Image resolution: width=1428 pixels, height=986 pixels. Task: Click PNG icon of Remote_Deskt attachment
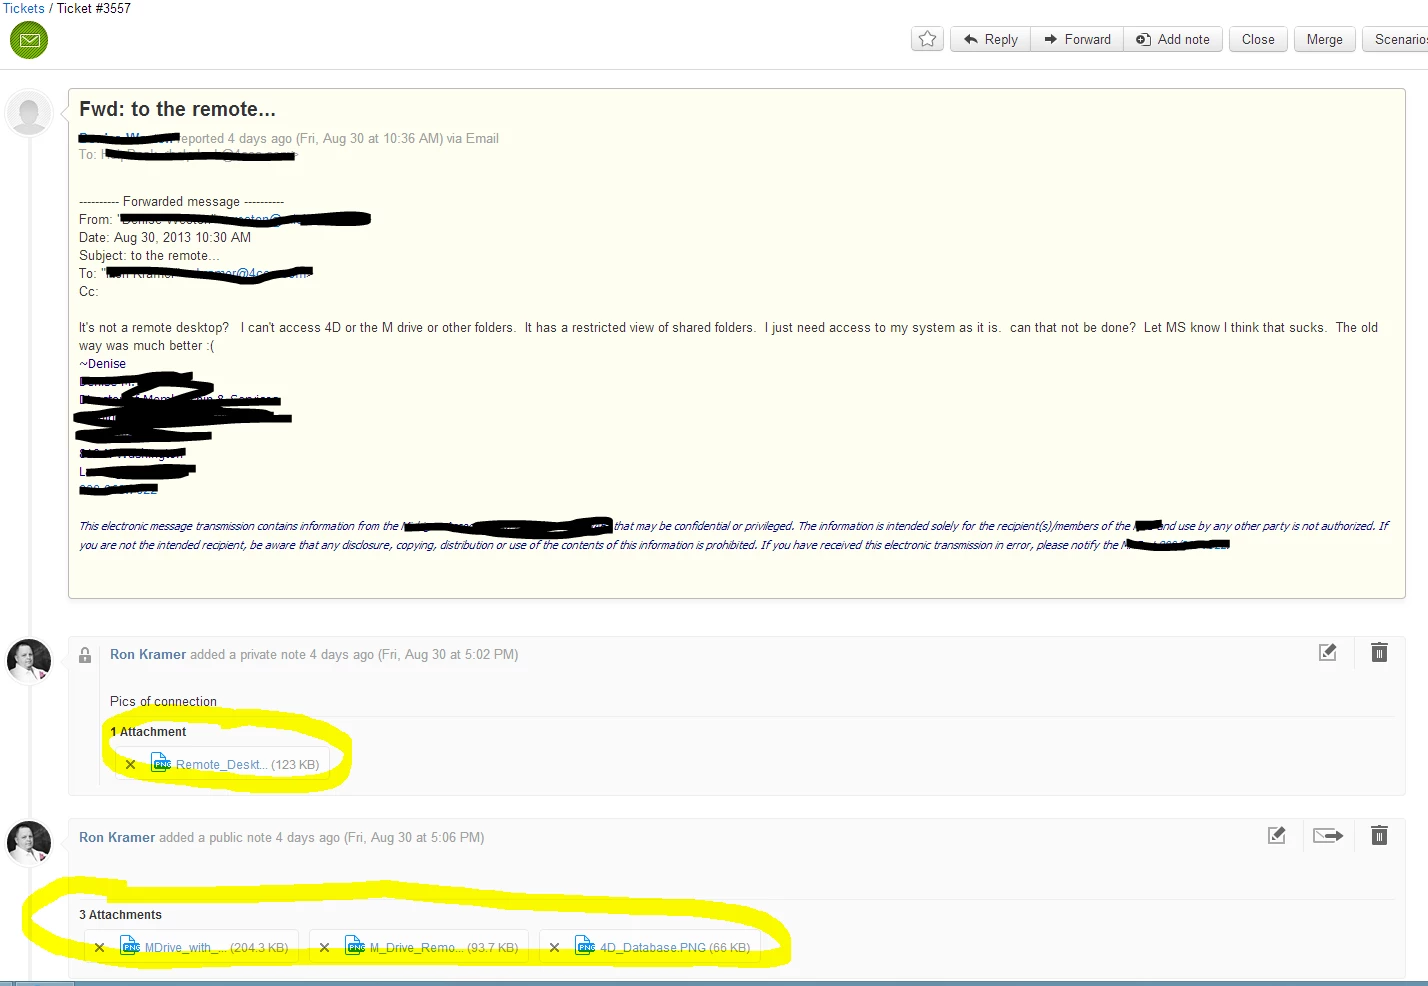(x=161, y=764)
